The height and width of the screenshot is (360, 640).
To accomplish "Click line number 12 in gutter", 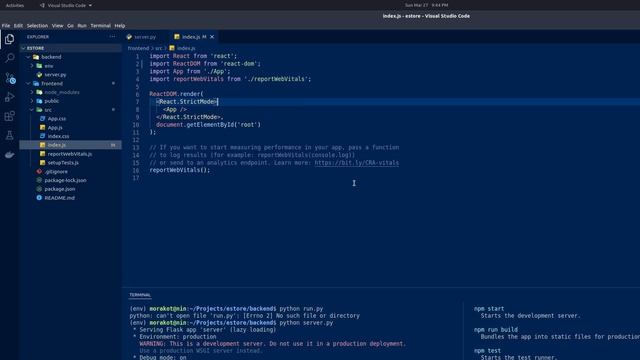I will pyautogui.click(x=136, y=140).
